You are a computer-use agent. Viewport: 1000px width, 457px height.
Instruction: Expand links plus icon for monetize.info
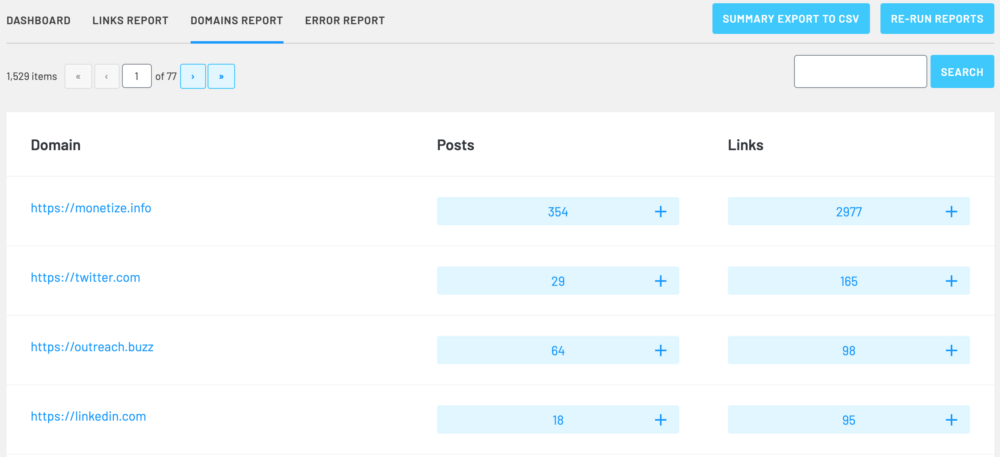pos(952,212)
